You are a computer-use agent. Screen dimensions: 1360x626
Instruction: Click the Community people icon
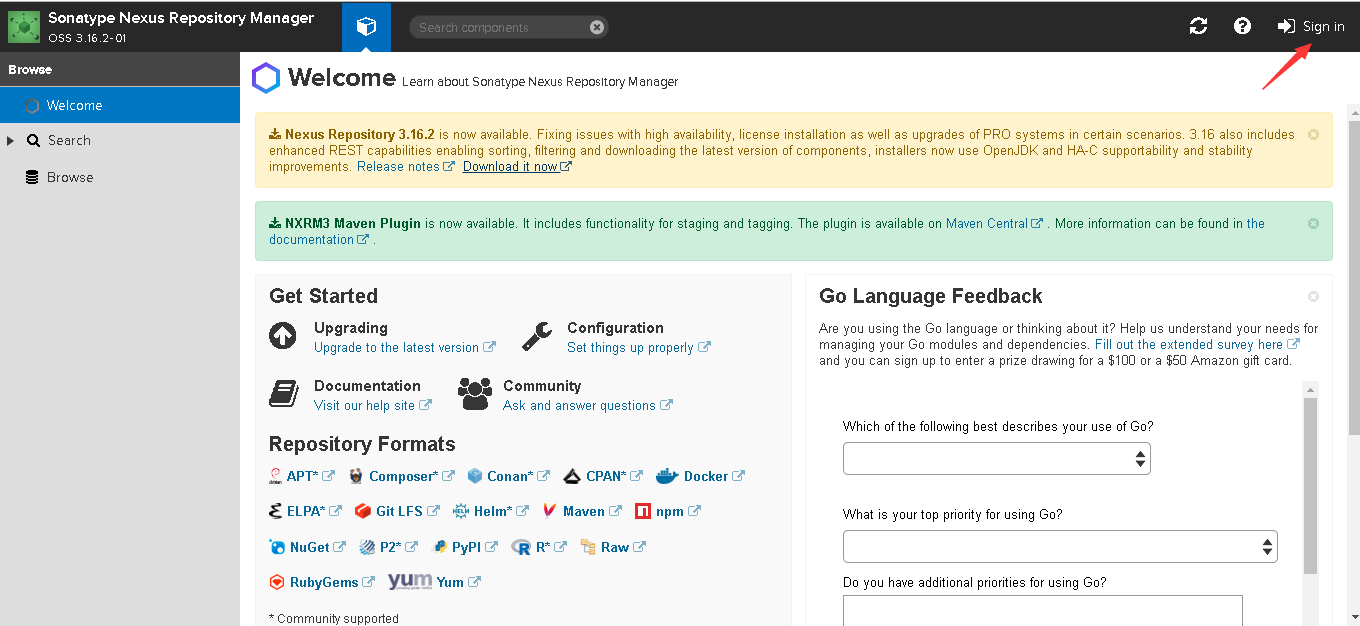(x=475, y=394)
